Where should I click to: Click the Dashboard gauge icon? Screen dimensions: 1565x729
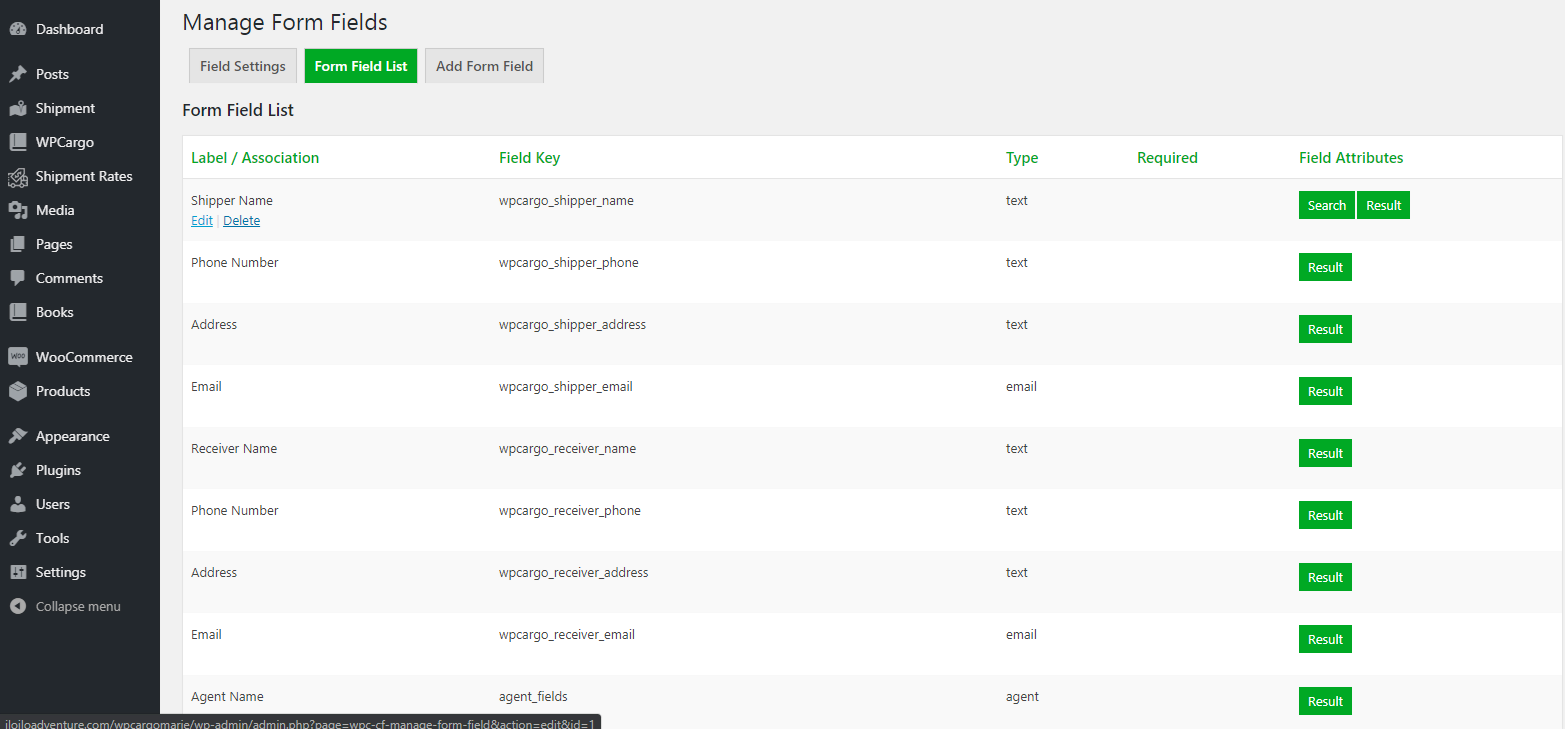click(x=17, y=29)
